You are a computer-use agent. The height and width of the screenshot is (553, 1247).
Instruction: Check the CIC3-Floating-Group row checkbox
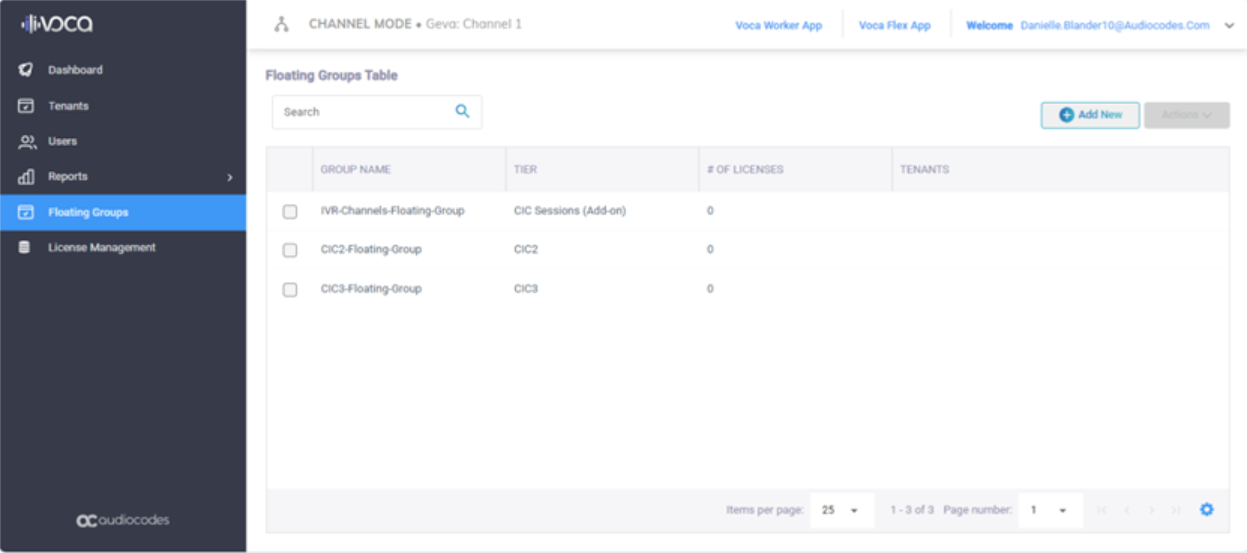(290, 289)
